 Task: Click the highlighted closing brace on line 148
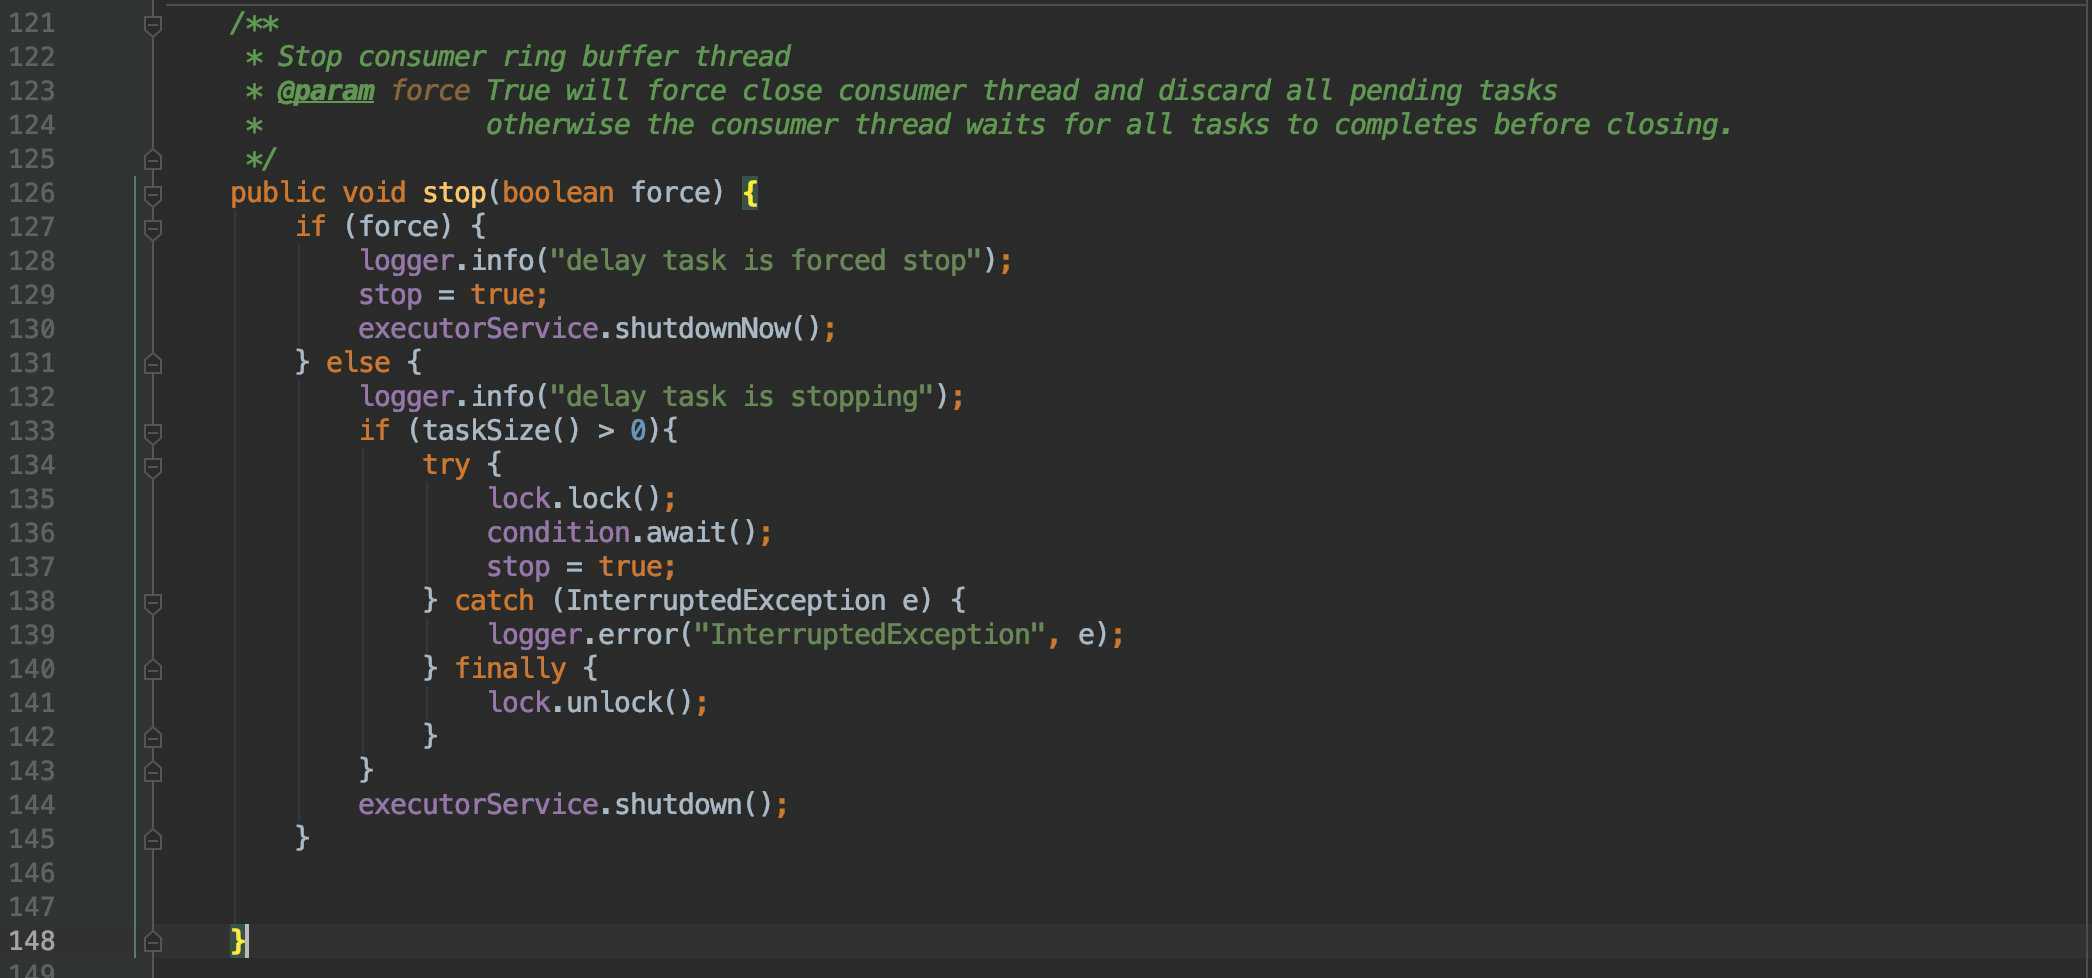click(238, 941)
